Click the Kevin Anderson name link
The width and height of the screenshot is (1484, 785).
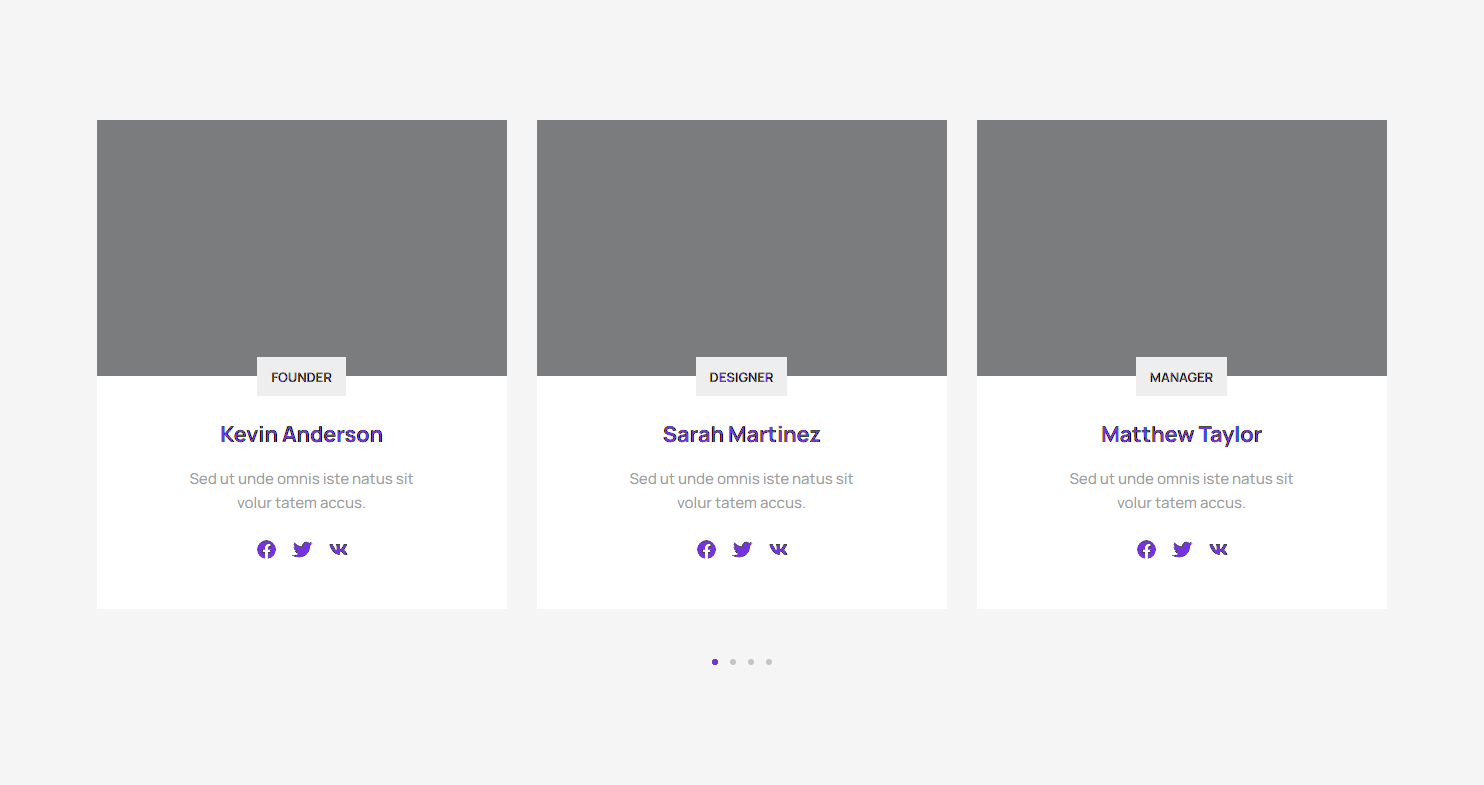pyautogui.click(x=301, y=434)
